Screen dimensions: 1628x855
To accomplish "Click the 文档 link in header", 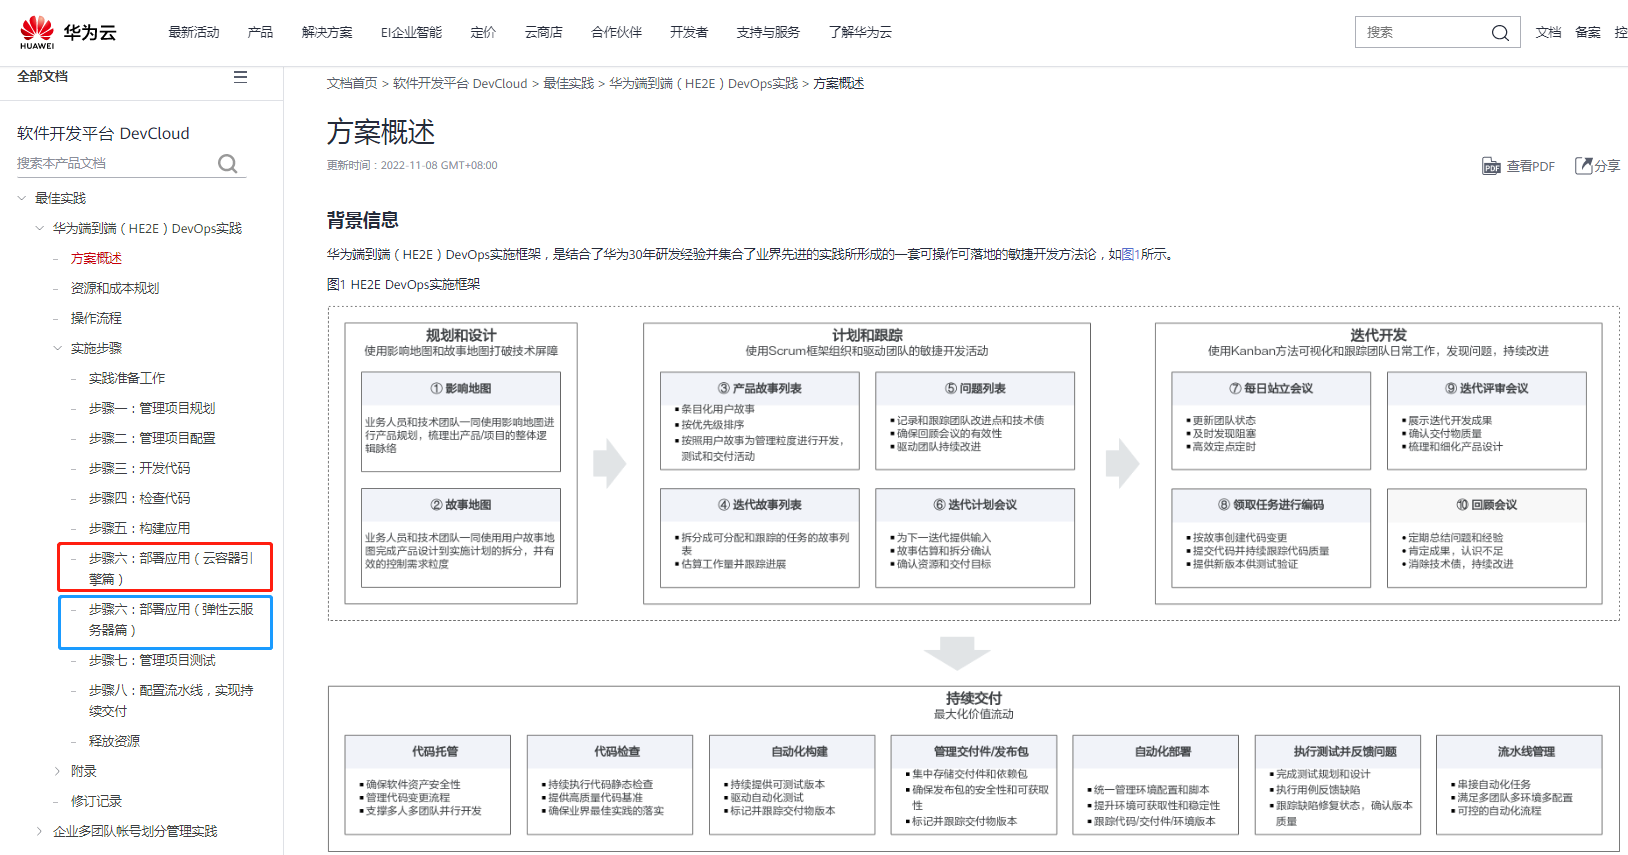I will 1548,32.
